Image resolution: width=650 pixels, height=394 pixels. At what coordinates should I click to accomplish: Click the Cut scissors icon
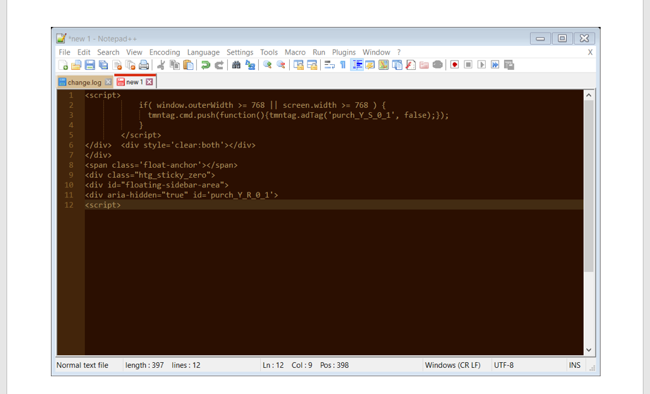(161, 65)
